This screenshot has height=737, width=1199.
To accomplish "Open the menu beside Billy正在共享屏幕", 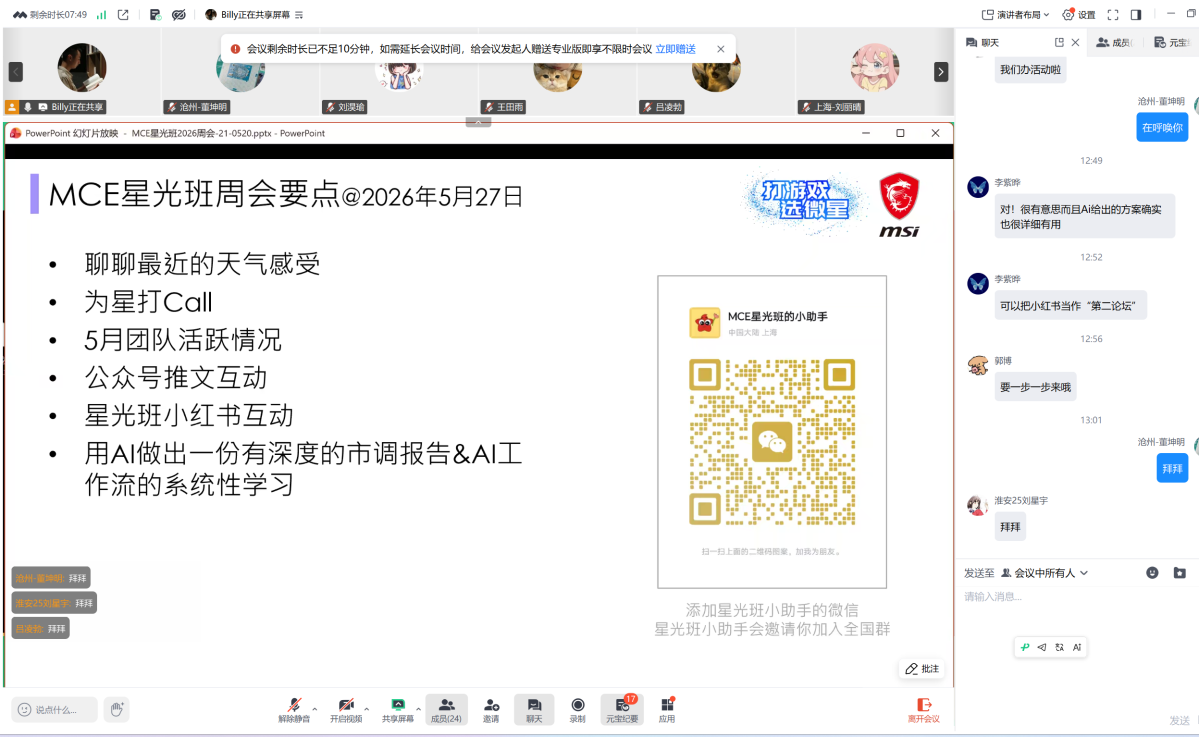I will [x=299, y=15].
